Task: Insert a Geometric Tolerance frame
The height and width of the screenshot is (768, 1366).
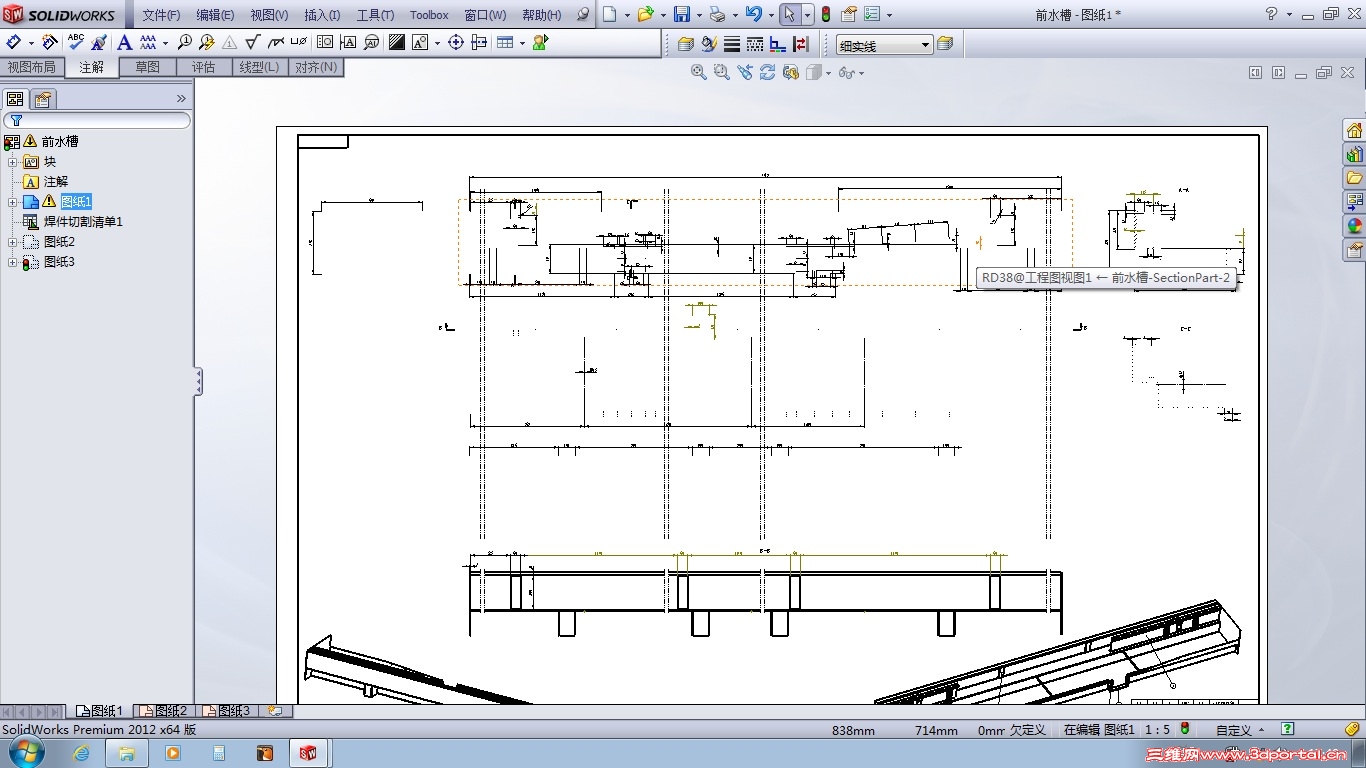Action: tap(325, 42)
